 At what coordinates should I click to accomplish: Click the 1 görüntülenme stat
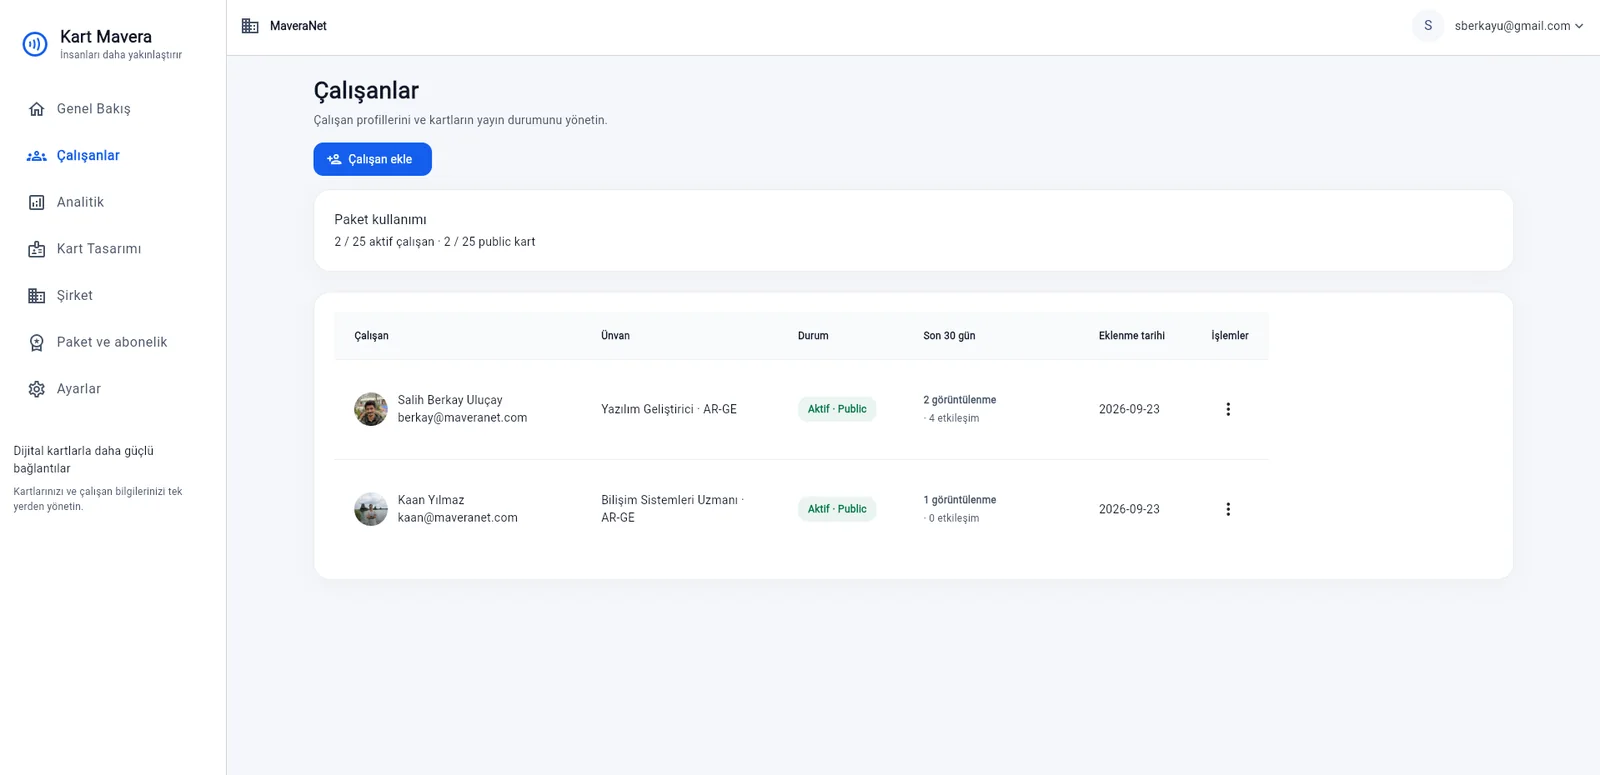point(960,500)
